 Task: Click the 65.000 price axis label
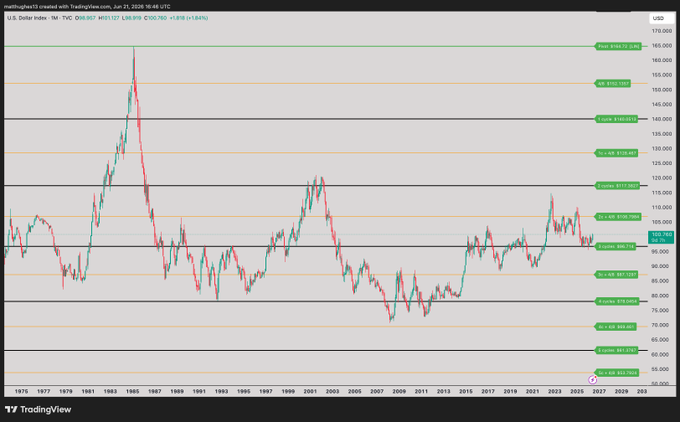662,340
